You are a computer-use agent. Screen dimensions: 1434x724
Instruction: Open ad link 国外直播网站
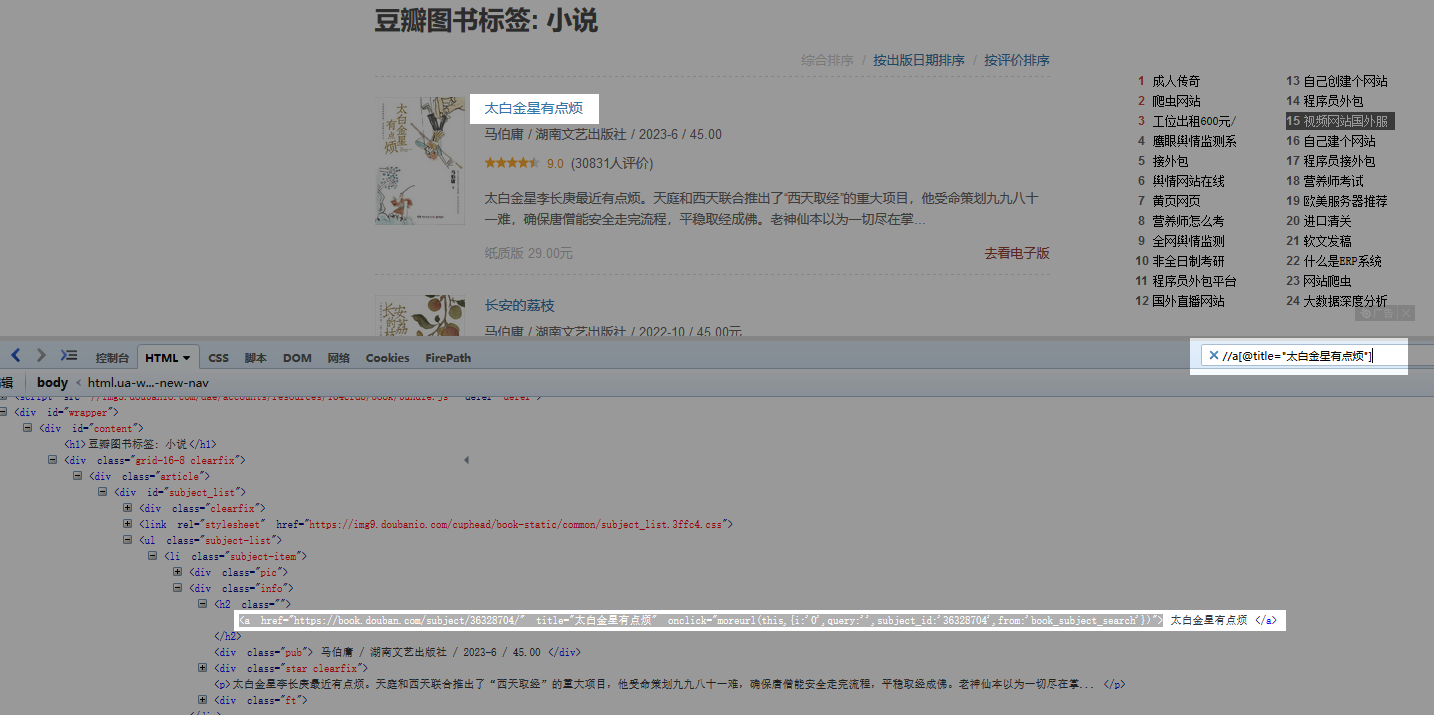point(1188,301)
